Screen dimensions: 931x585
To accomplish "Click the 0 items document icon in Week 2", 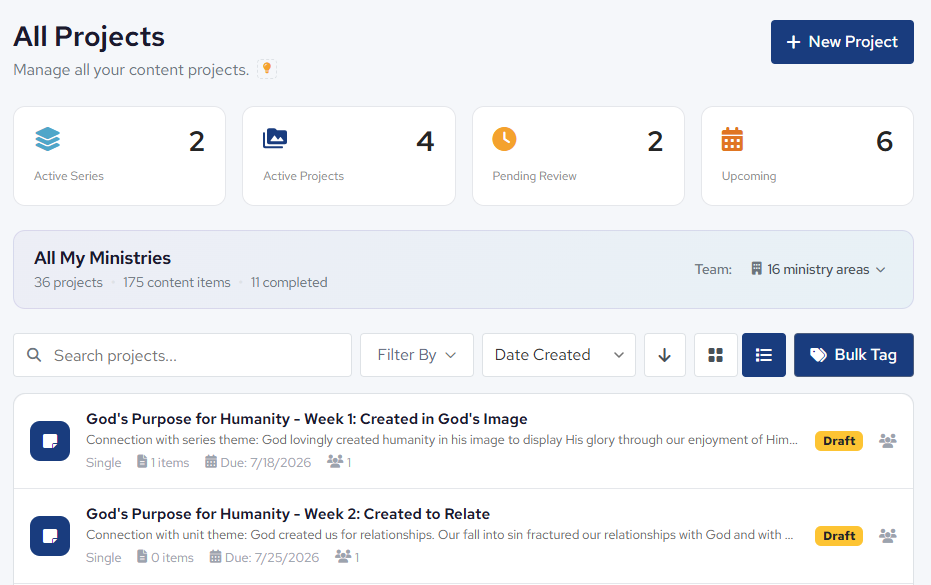I will [x=142, y=556].
